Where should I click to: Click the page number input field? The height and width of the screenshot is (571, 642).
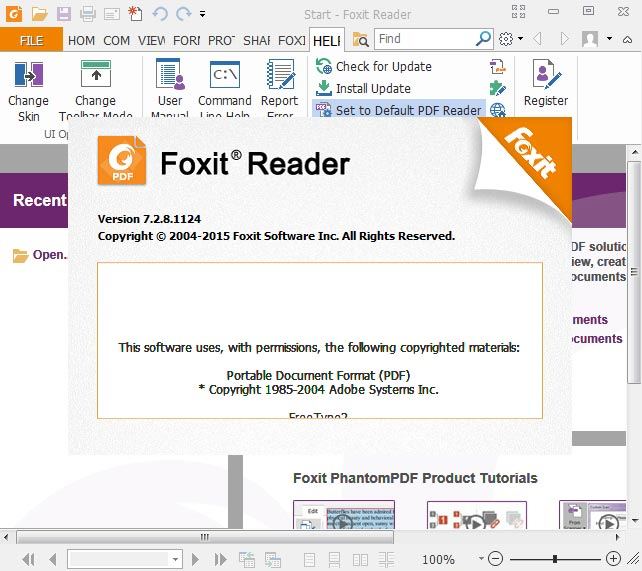118,559
